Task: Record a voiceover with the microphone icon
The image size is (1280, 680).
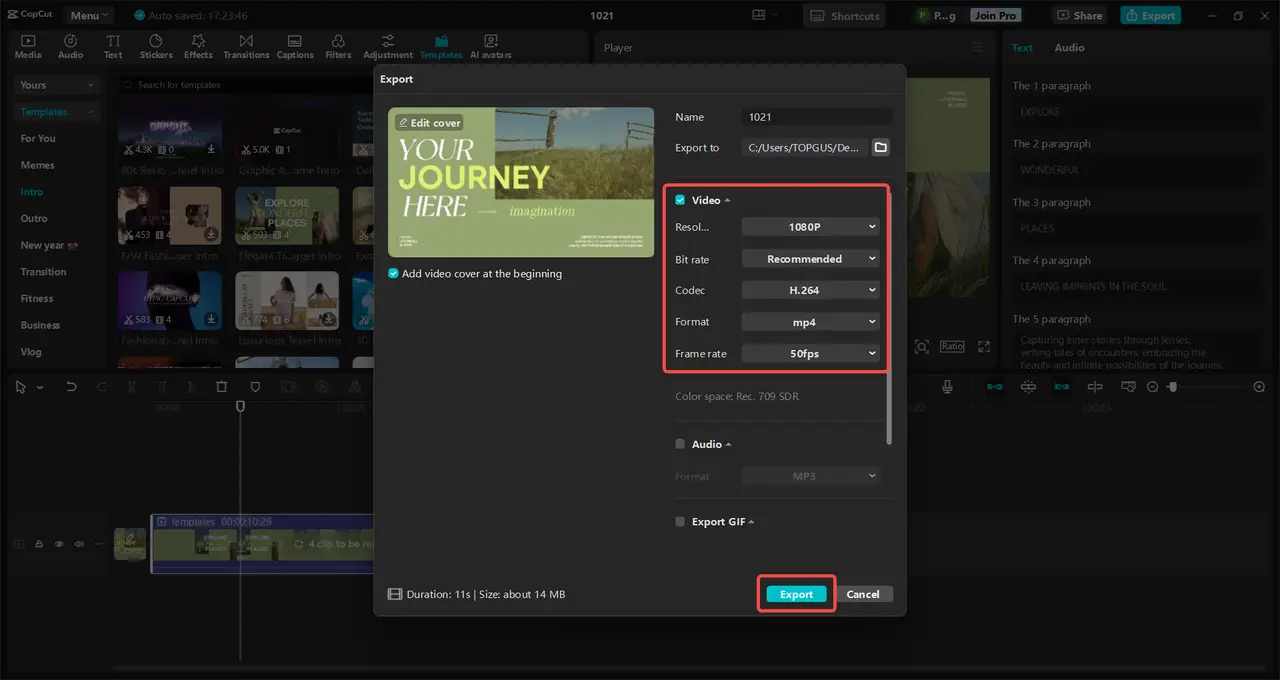Action: click(947, 386)
